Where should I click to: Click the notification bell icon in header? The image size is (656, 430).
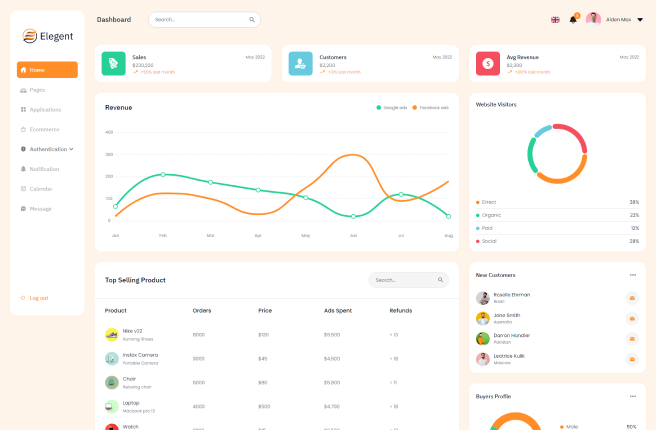[x=573, y=19]
